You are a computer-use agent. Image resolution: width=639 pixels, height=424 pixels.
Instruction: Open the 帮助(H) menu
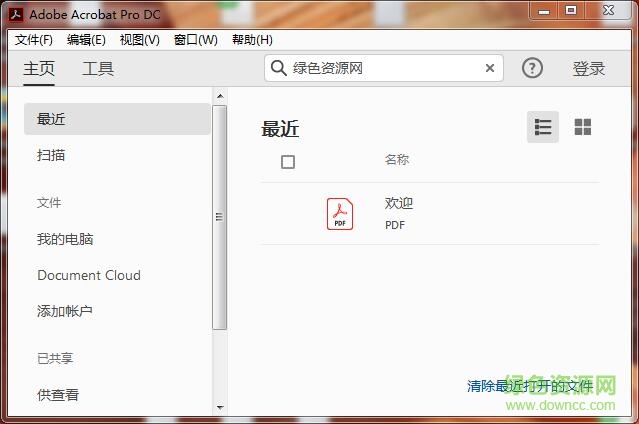[x=252, y=40]
